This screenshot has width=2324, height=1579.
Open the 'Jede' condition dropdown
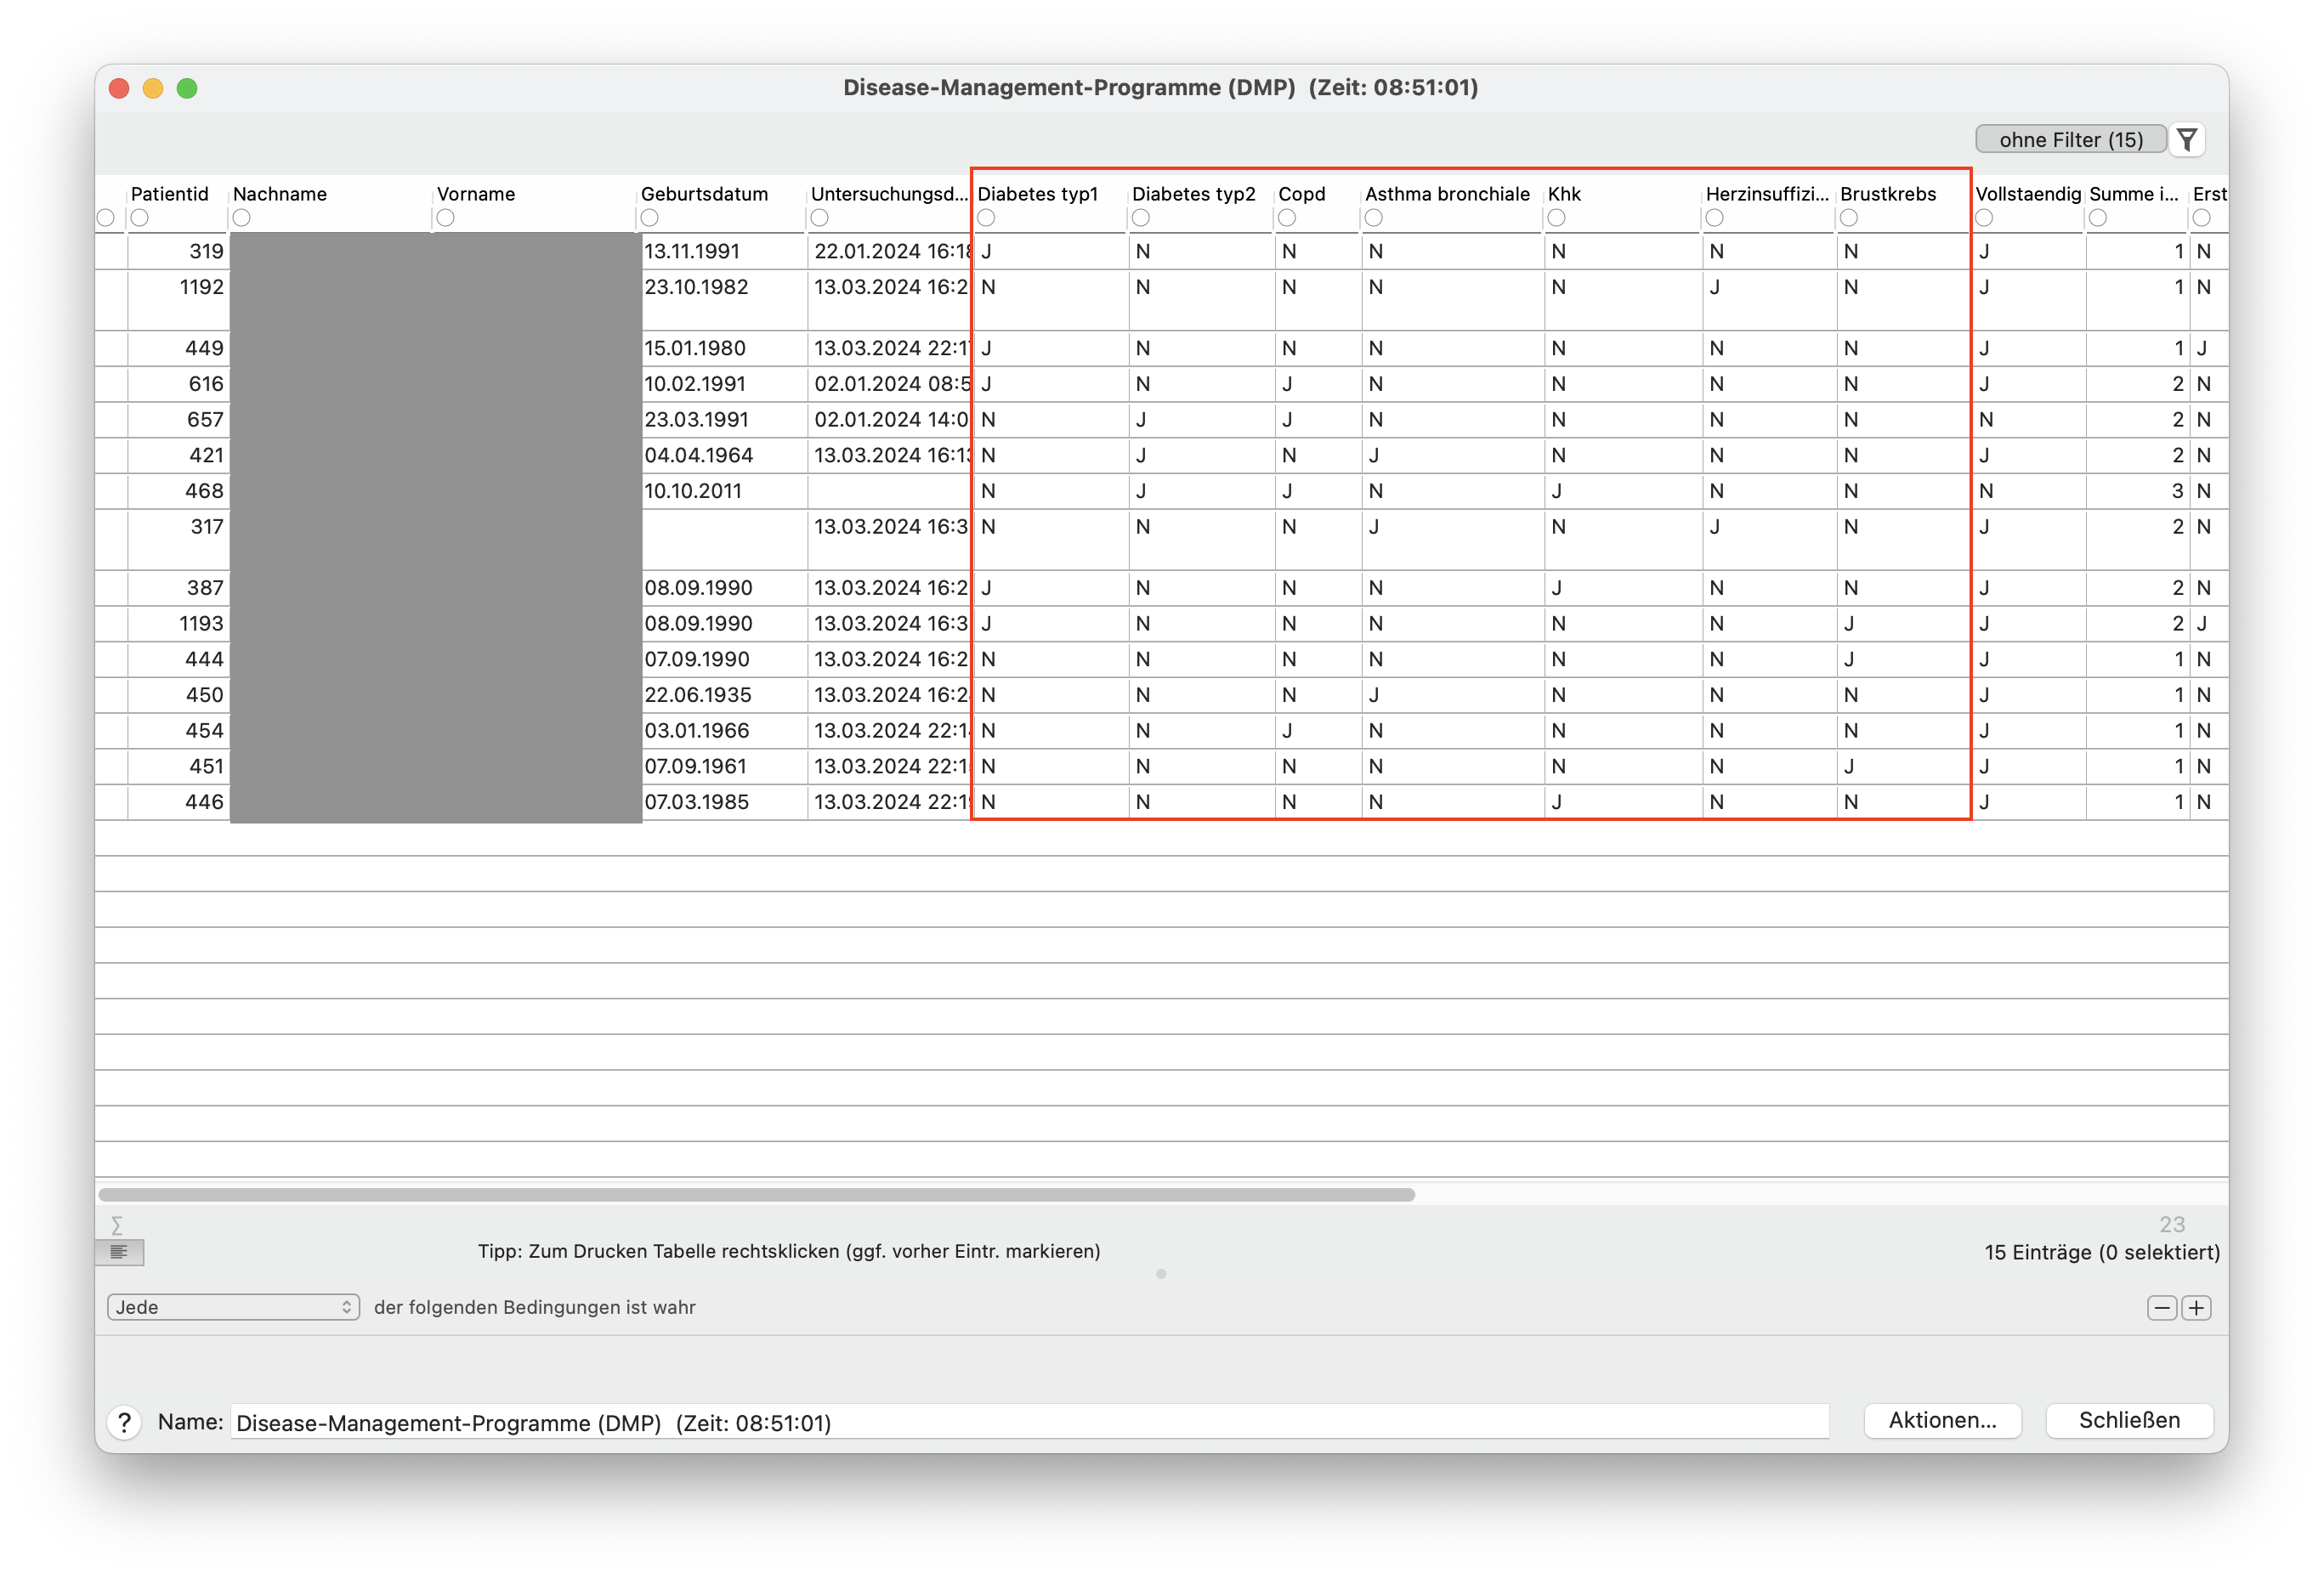coord(233,1308)
